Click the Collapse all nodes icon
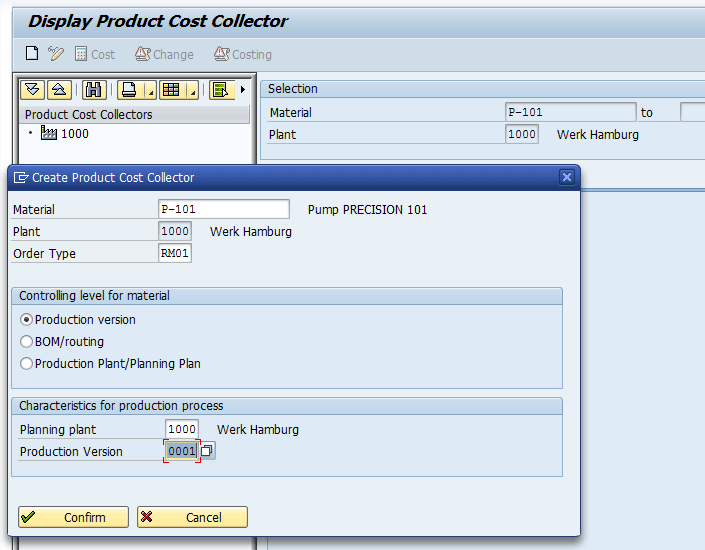Image resolution: width=705 pixels, height=550 pixels. coord(59,90)
